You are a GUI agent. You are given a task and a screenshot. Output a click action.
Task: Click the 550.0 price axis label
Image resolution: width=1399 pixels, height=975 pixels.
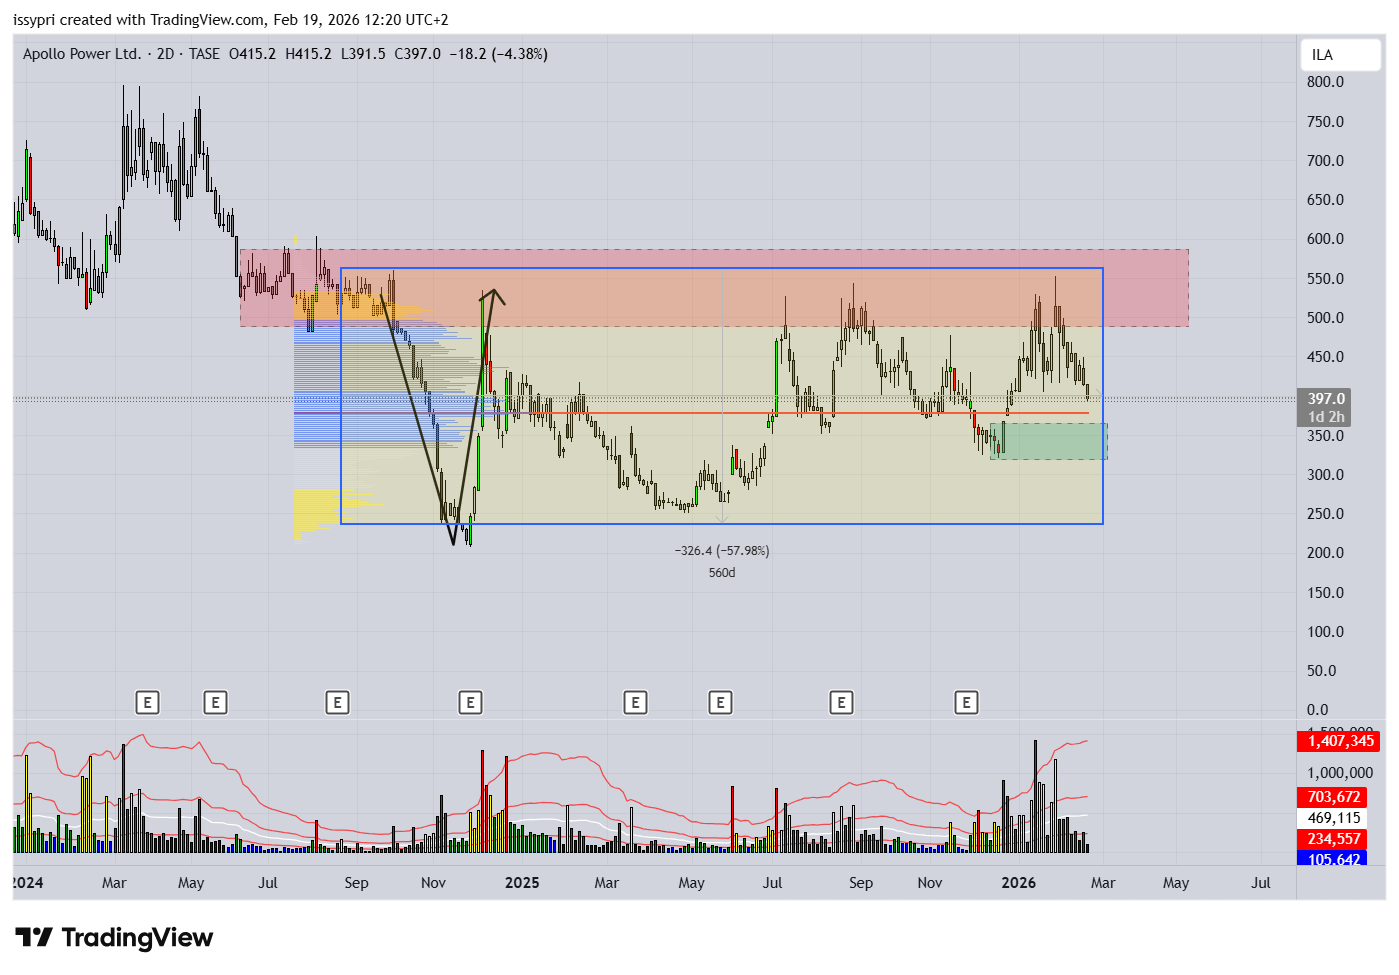(1325, 279)
